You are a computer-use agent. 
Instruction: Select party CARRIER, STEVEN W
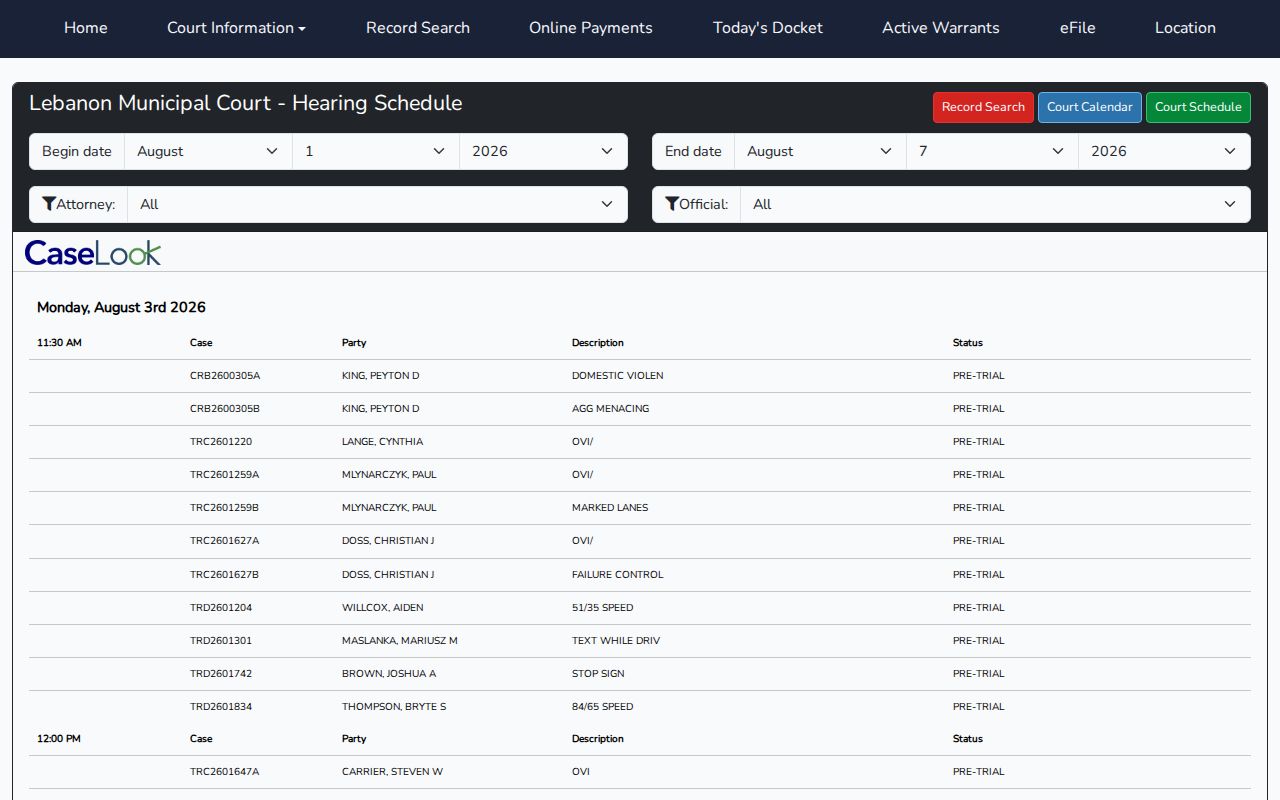(x=392, y=772)
